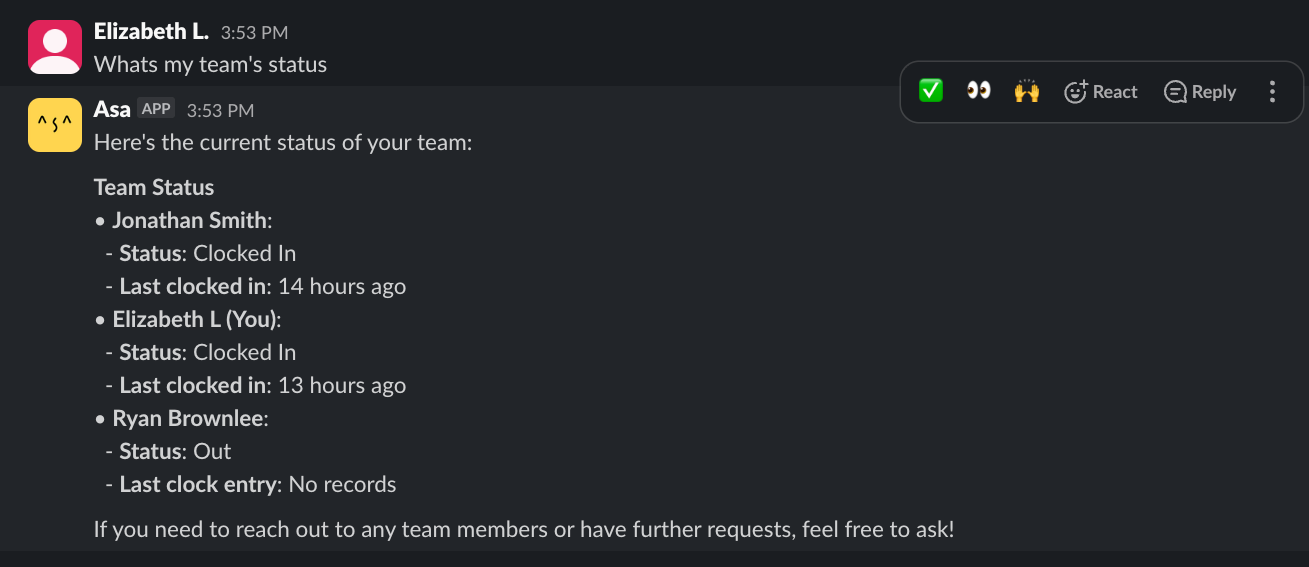Image resolution: width=1309 pixels, height=567 pixels.
Task: Click the "Elizabeth L (You)" entry
Action: (196, 320)
